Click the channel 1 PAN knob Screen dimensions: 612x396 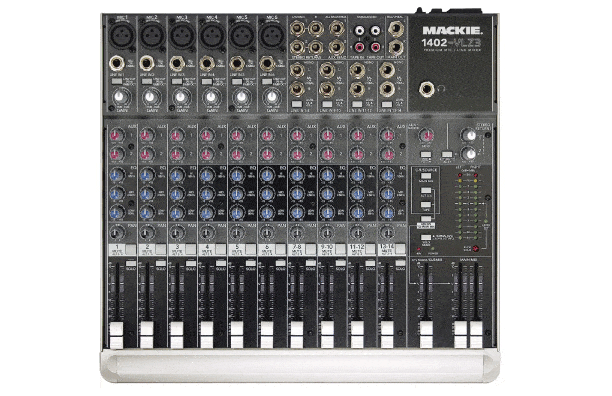pos(116,233)
